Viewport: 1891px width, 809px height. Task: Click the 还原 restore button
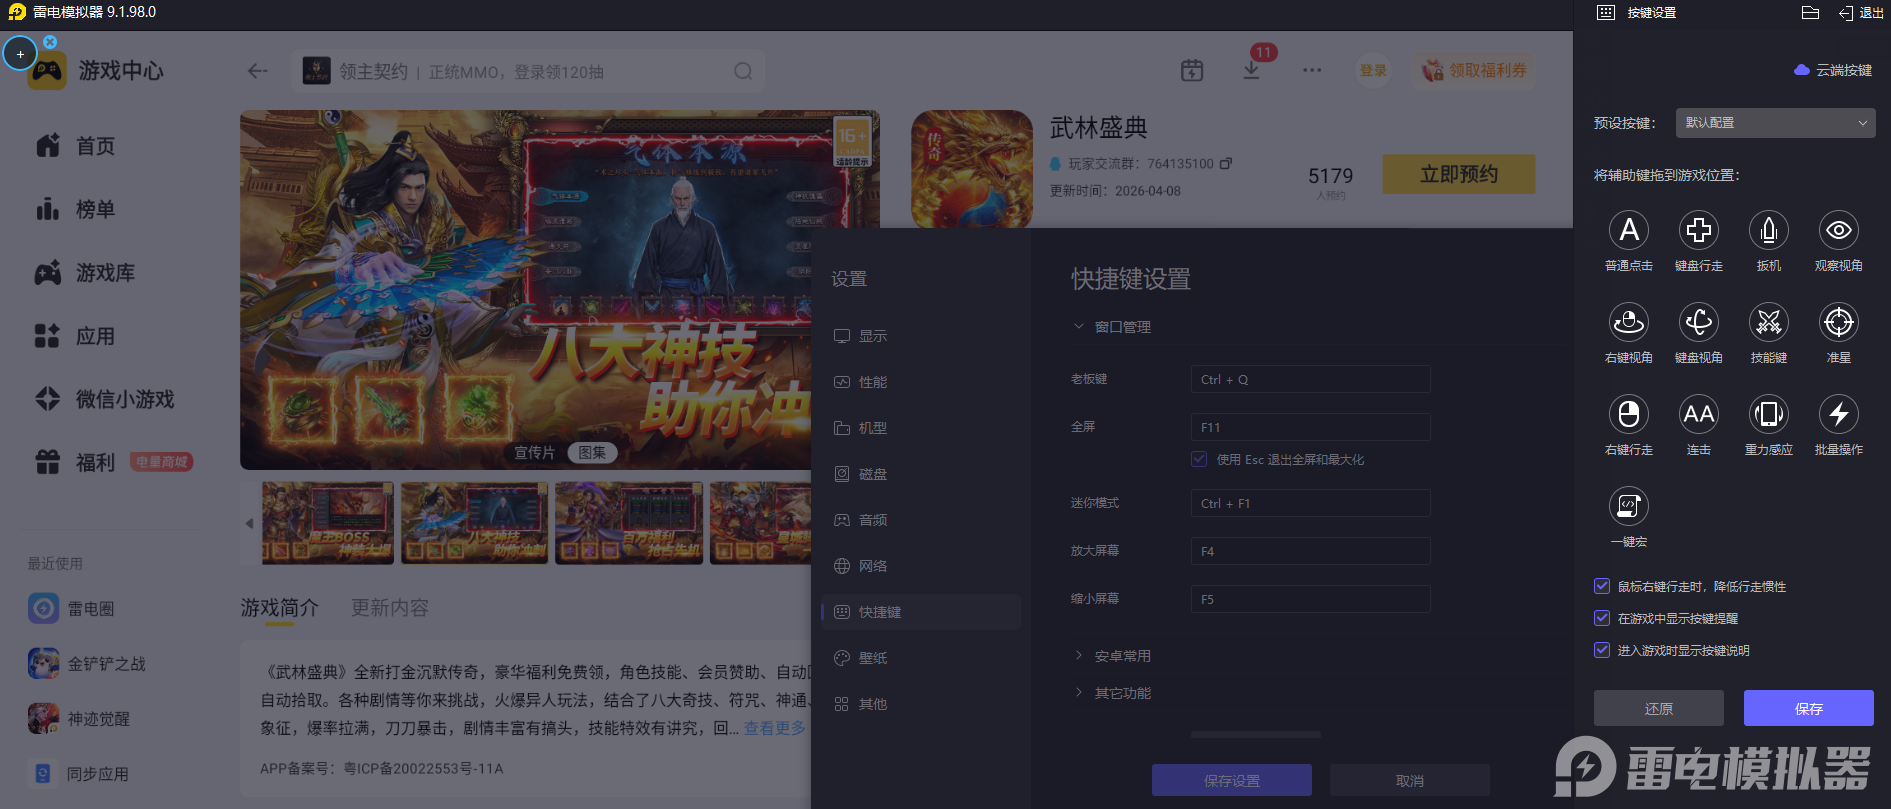(1658, 708)
